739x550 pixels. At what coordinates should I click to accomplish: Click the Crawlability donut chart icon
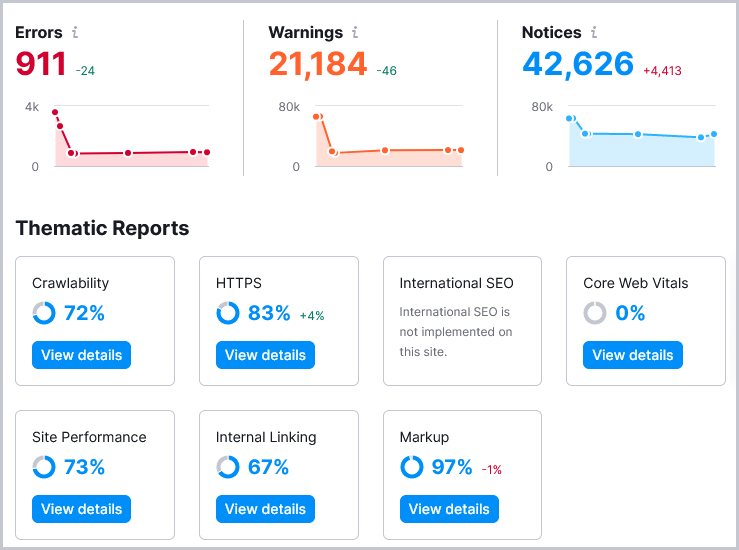coord(44,313)
